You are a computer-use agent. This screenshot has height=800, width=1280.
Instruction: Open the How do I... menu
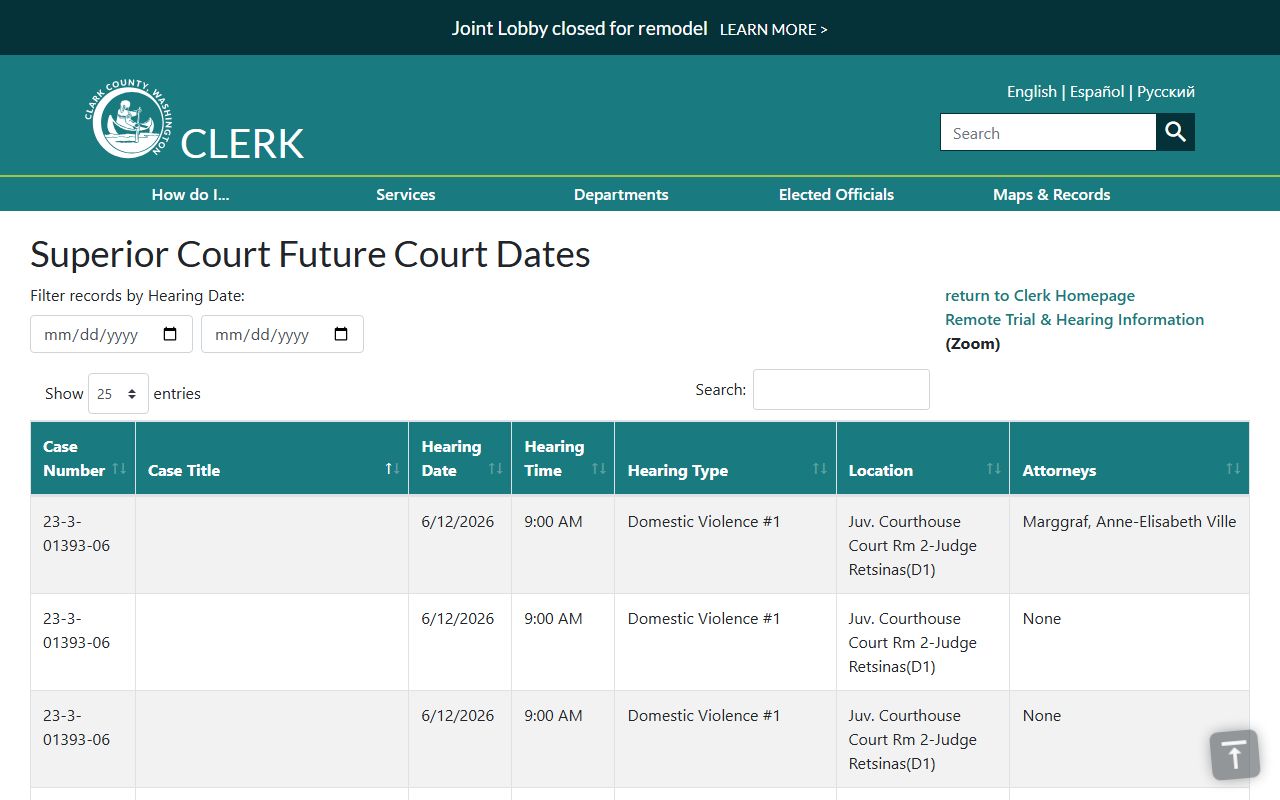click(x=191, y=195)
